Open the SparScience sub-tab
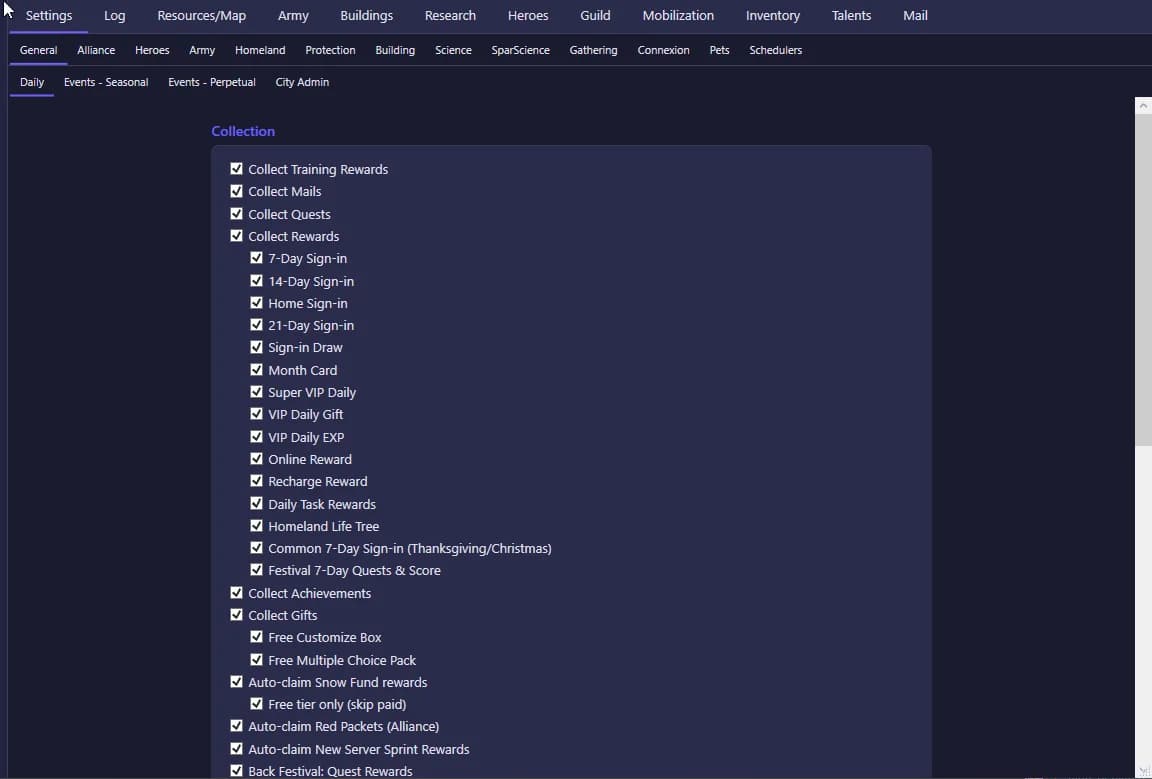This screenshot has width=1152, height=779. (520, 50)
